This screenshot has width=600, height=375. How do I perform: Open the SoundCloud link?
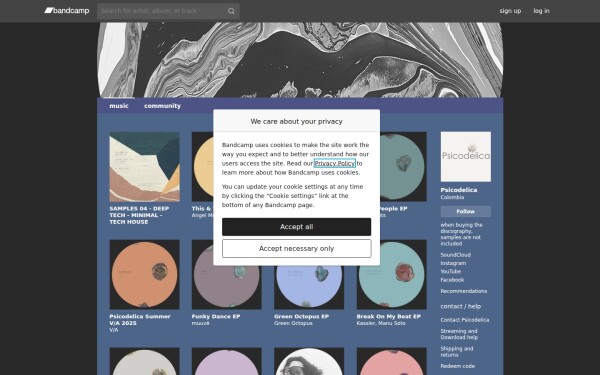click(x=455, y=255)
